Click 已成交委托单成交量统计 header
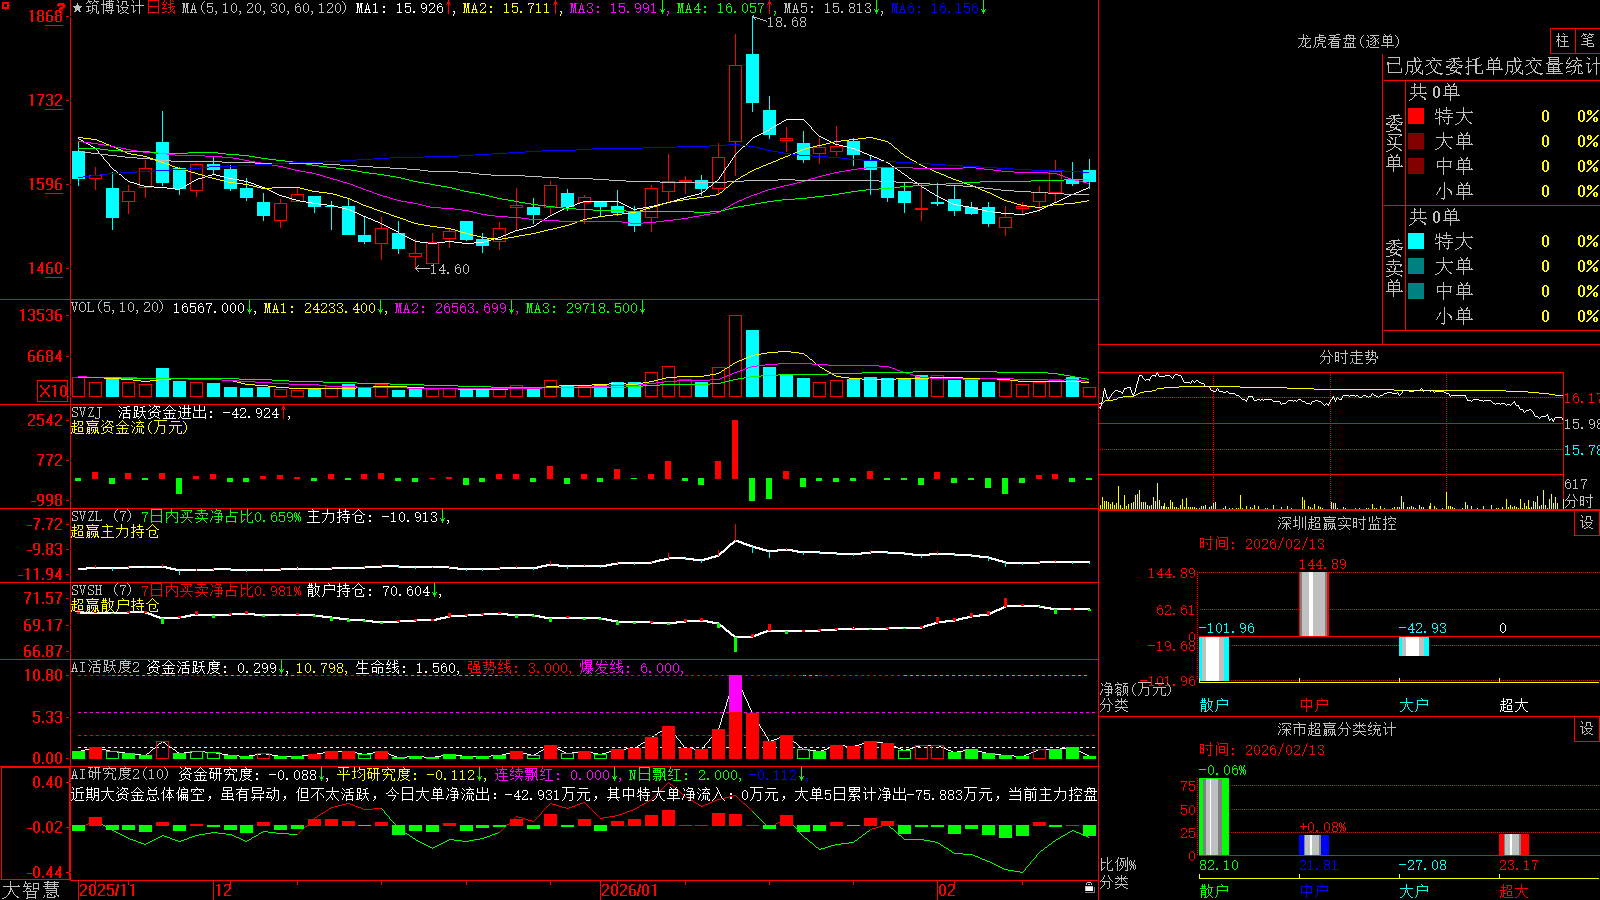This screenshot has height=900, width=1600. point(1492,66)
